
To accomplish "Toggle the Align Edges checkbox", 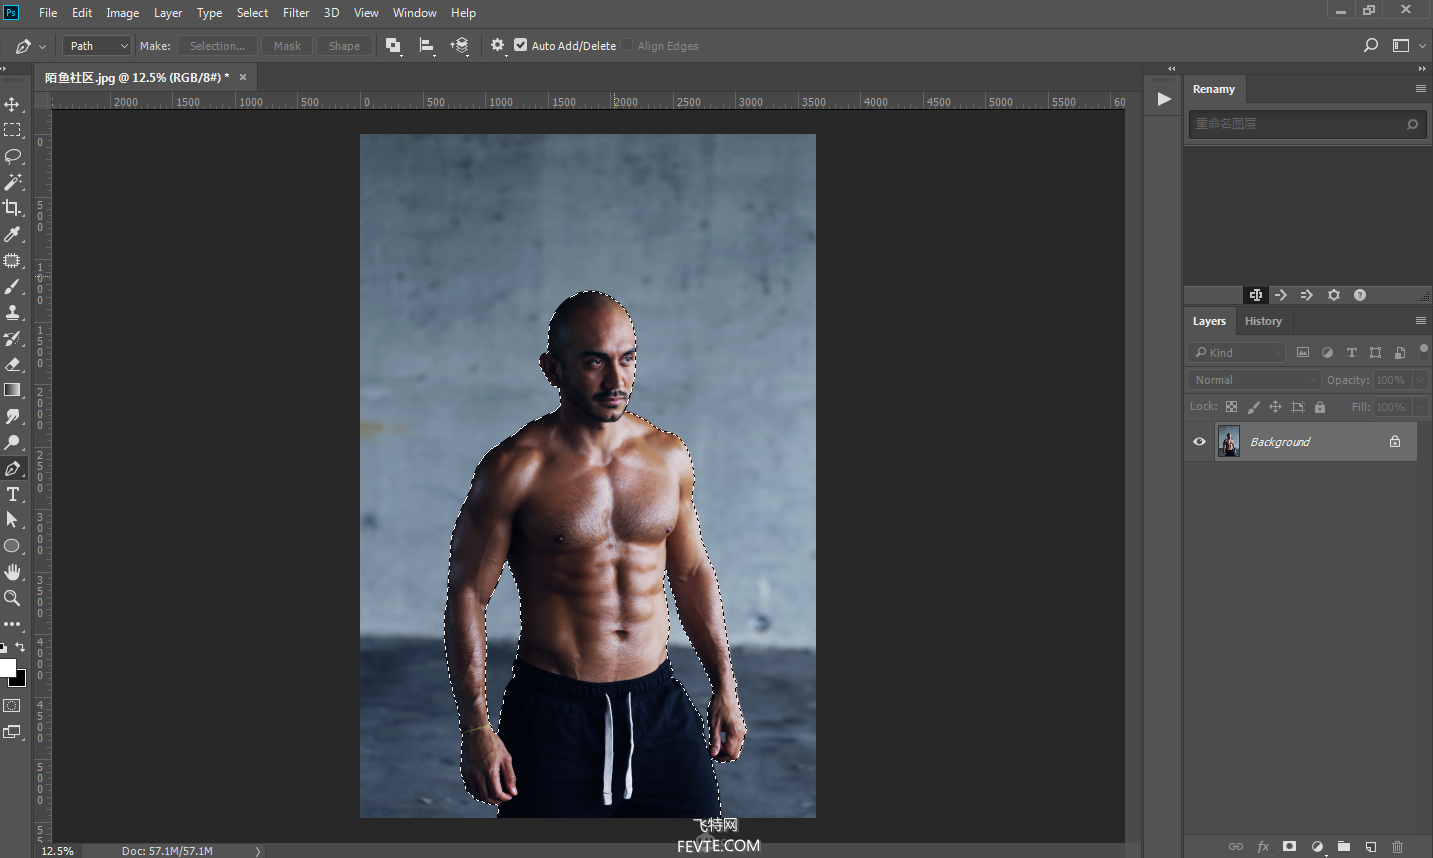I will (x=627, y=45).
